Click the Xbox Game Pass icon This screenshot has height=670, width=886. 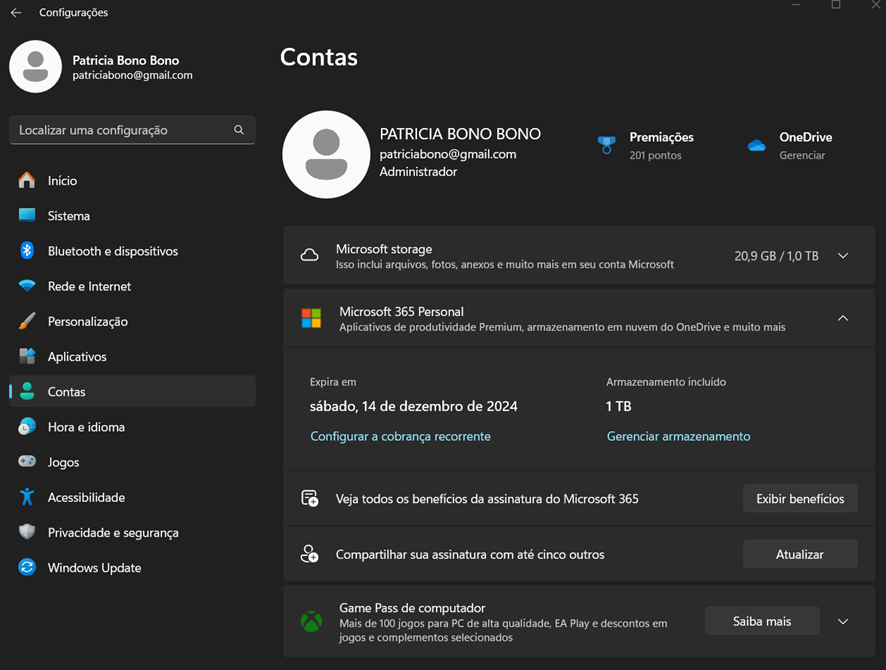click(x=311, y=621)
